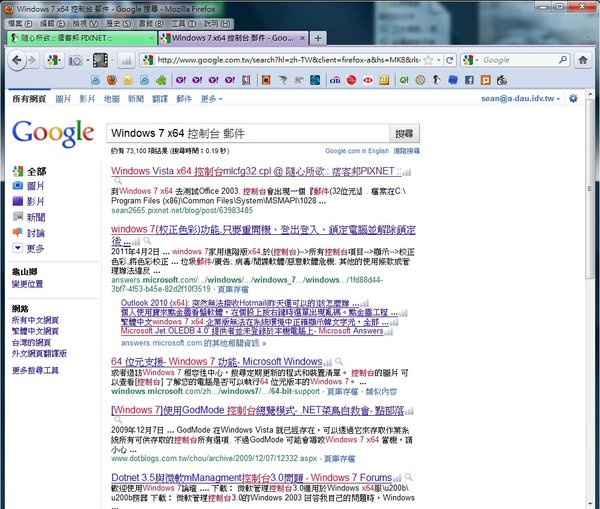
Task: Close the Windows 7 x64 Google tab
Action: coord(302,38)
